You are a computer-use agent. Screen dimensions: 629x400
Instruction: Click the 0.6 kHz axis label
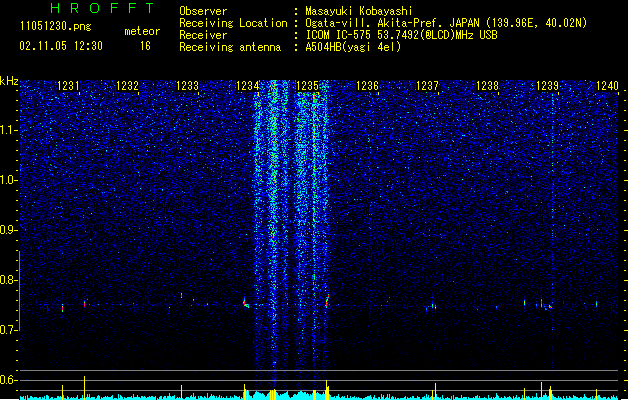coord(8,380)
